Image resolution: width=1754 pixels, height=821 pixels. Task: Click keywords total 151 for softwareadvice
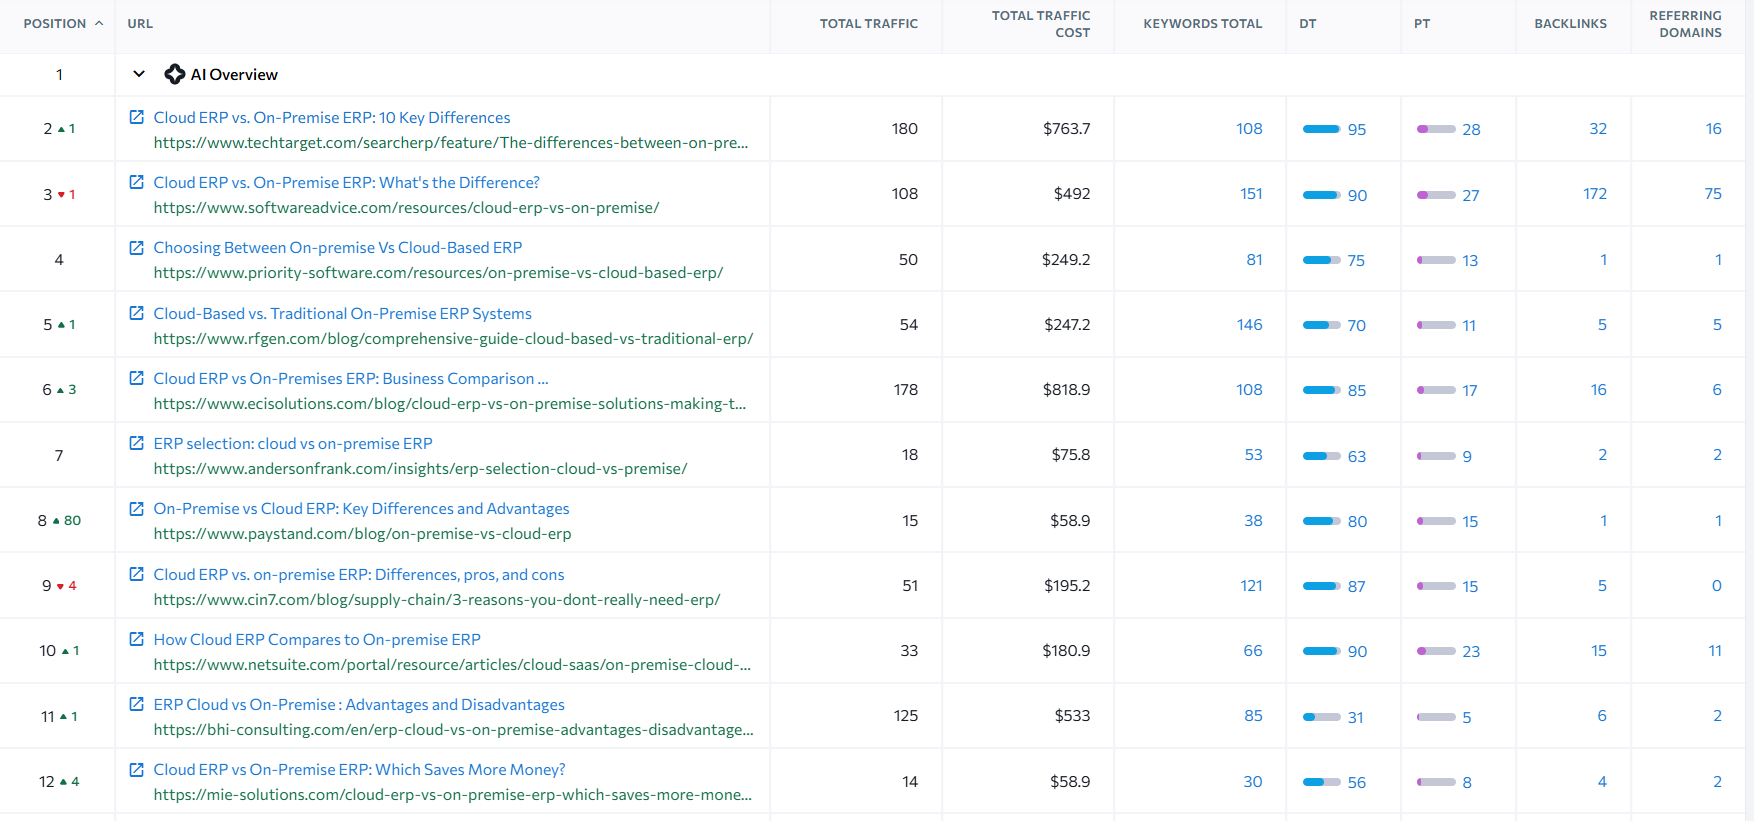tap(1251, 194)
